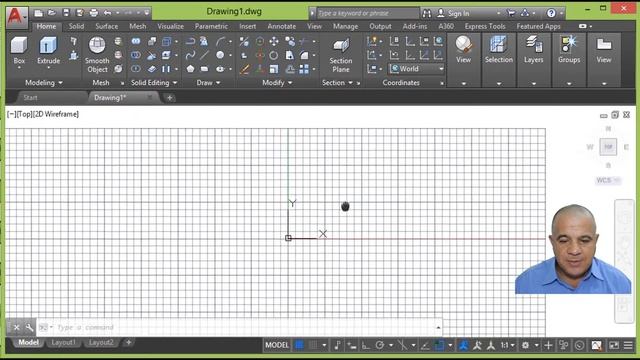This screenshot has width=640, height=360.
Task: Click the 2D Wireframe visual style label
Action: click(56, 114)
